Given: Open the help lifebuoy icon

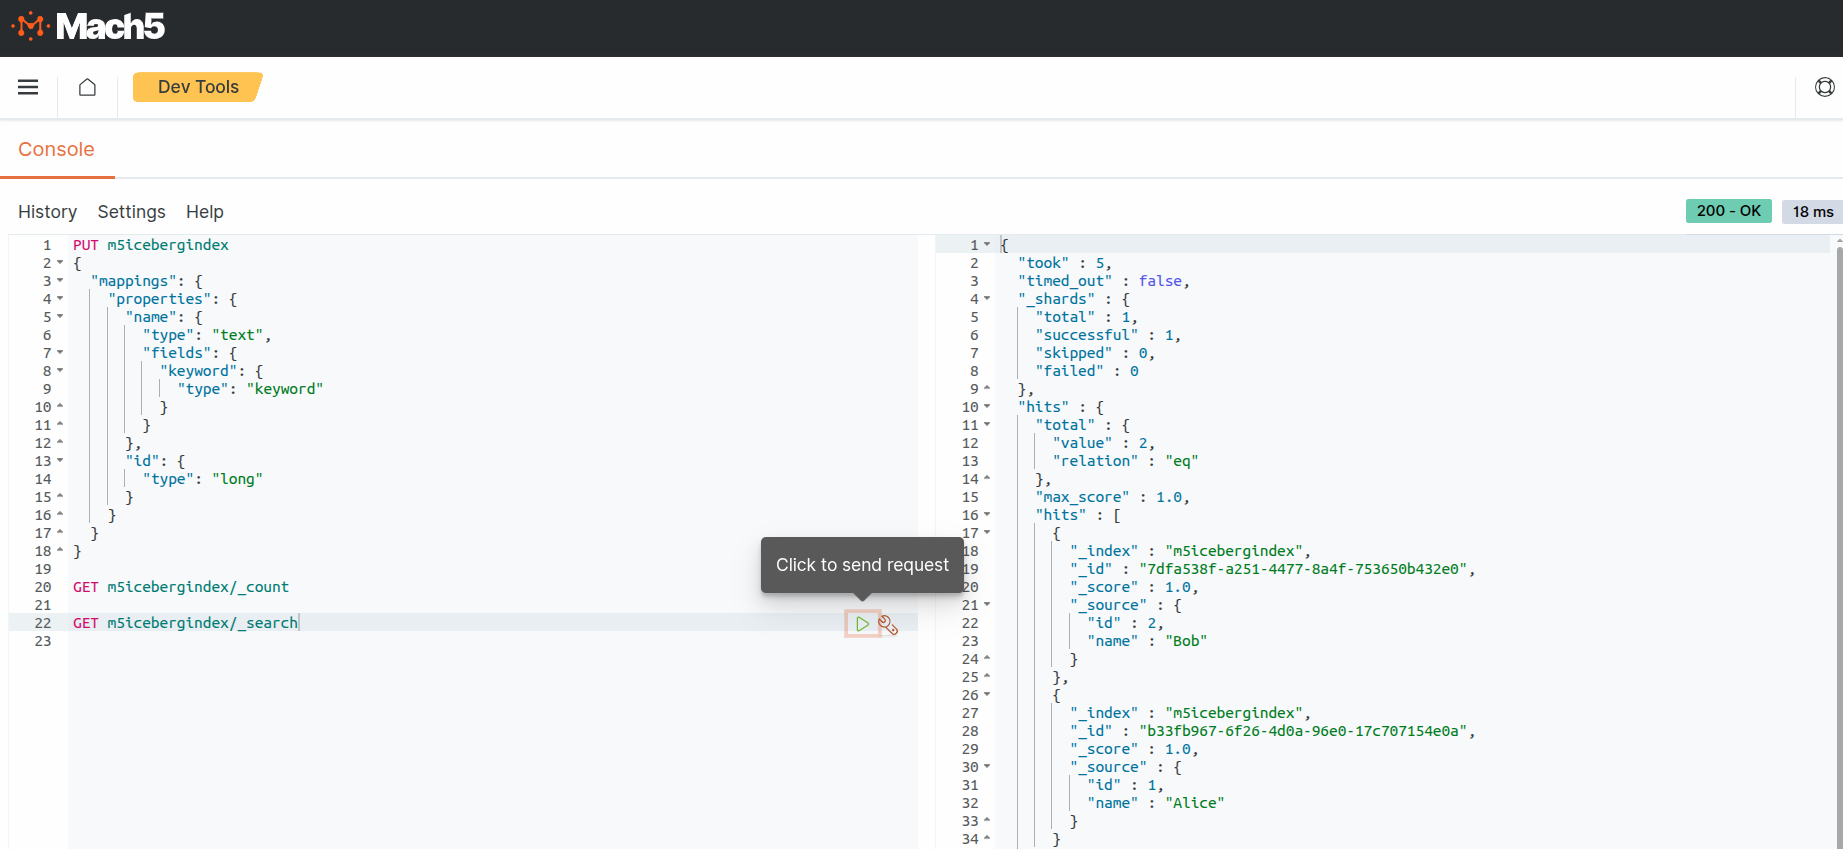Looking at the screenshot, I should (x=1824, y=88).
